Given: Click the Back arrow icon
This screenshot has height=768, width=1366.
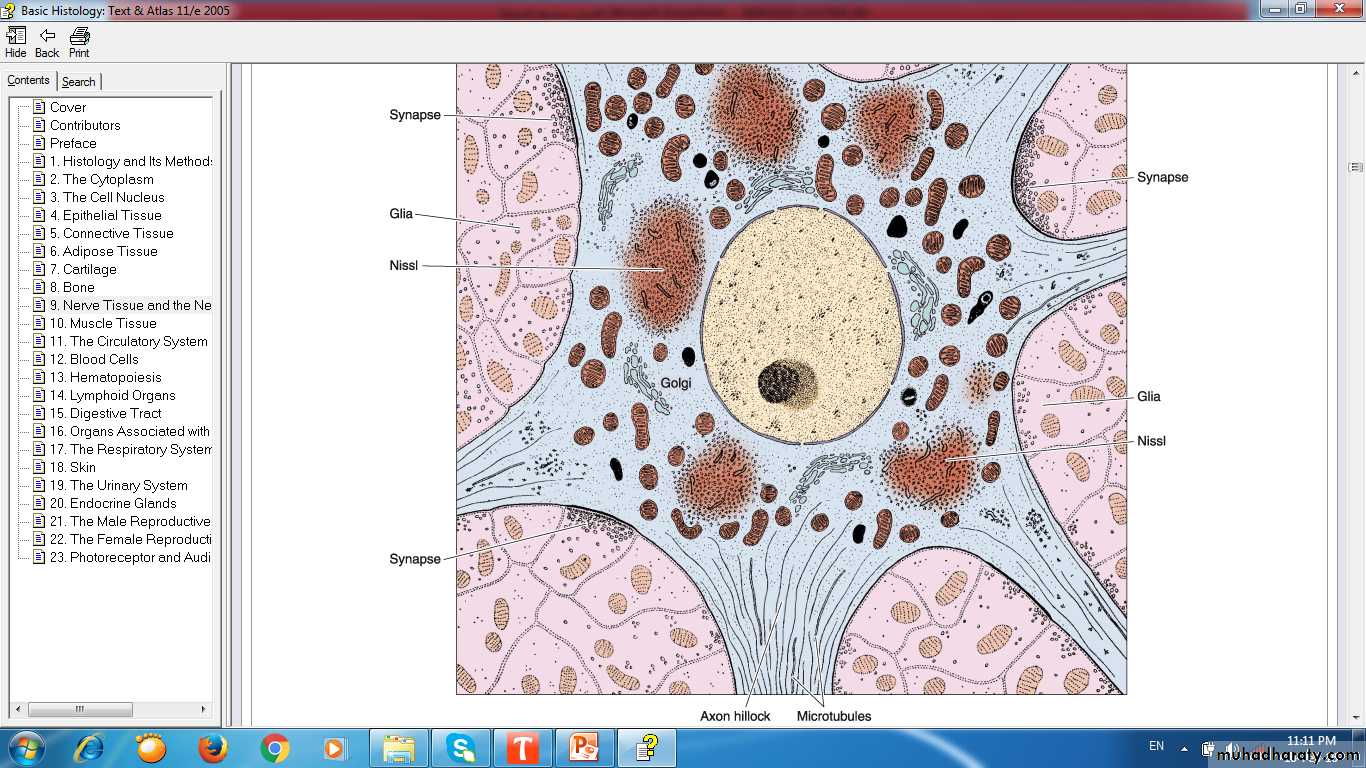Looking at the screenshot, I should click(47, 42).
